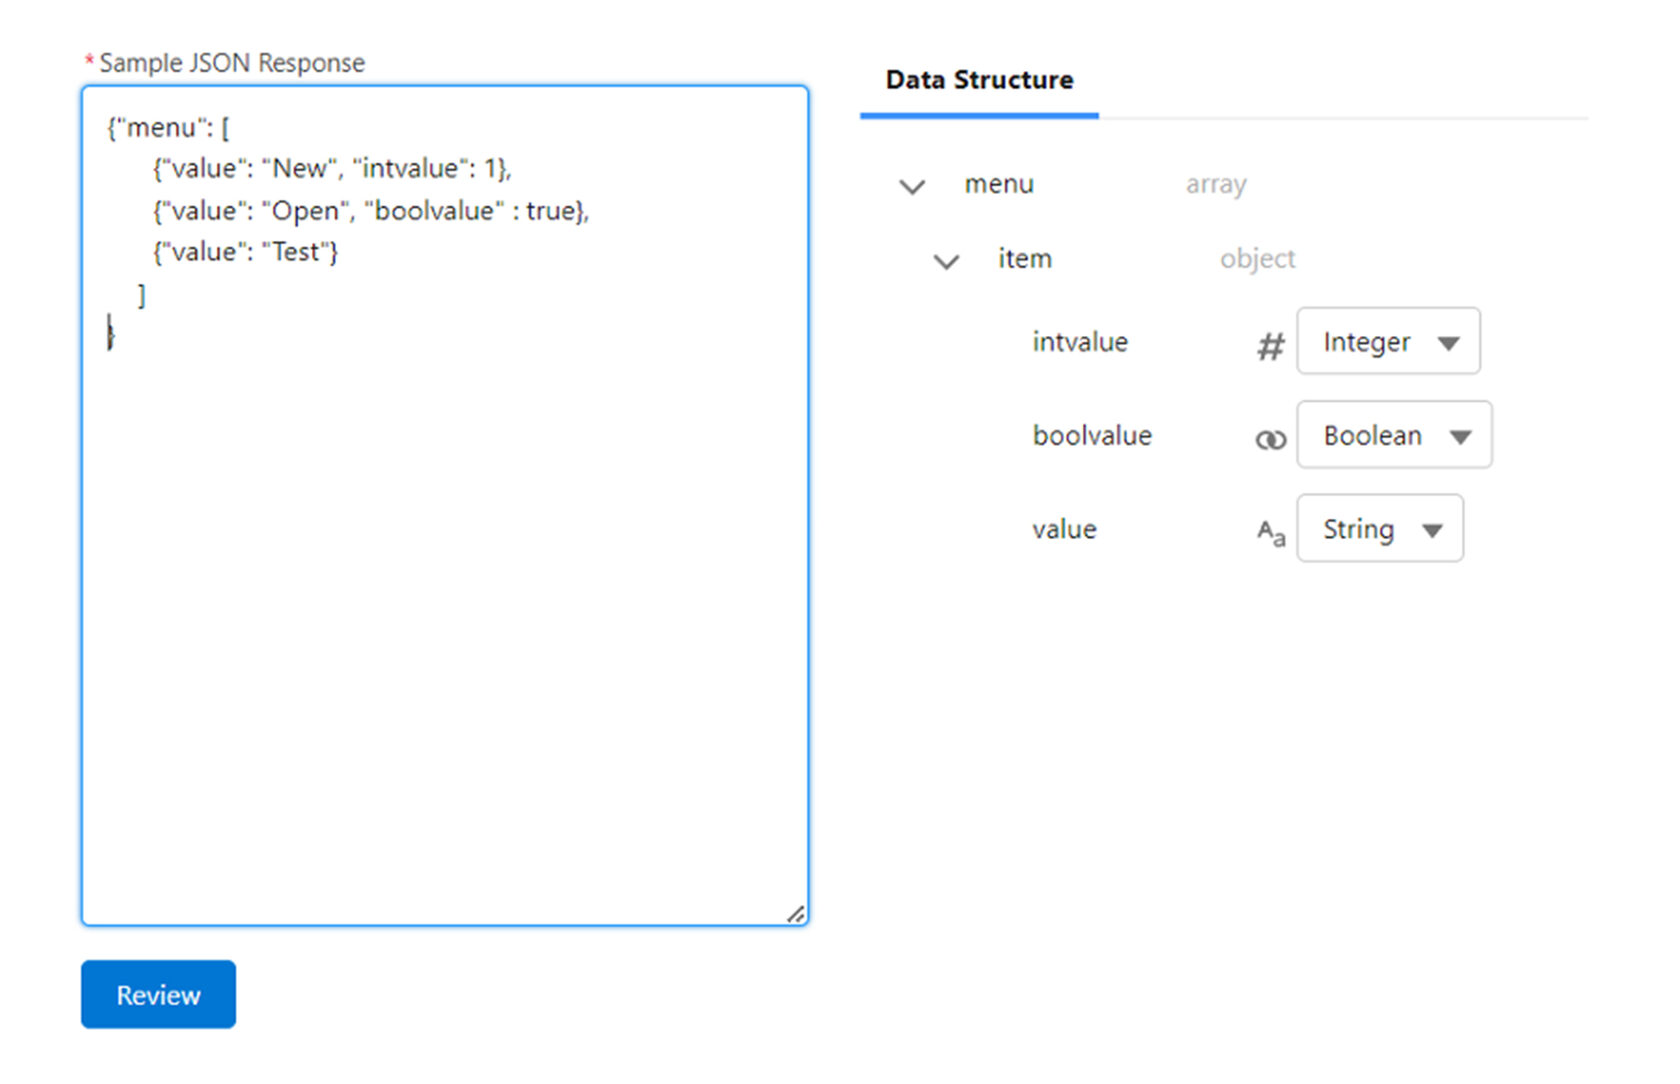Viewport: 1680px width, 1084px height.
Task: Switch to the Data Structure tab
Action: pyautogui.click(x=979, y=80)
